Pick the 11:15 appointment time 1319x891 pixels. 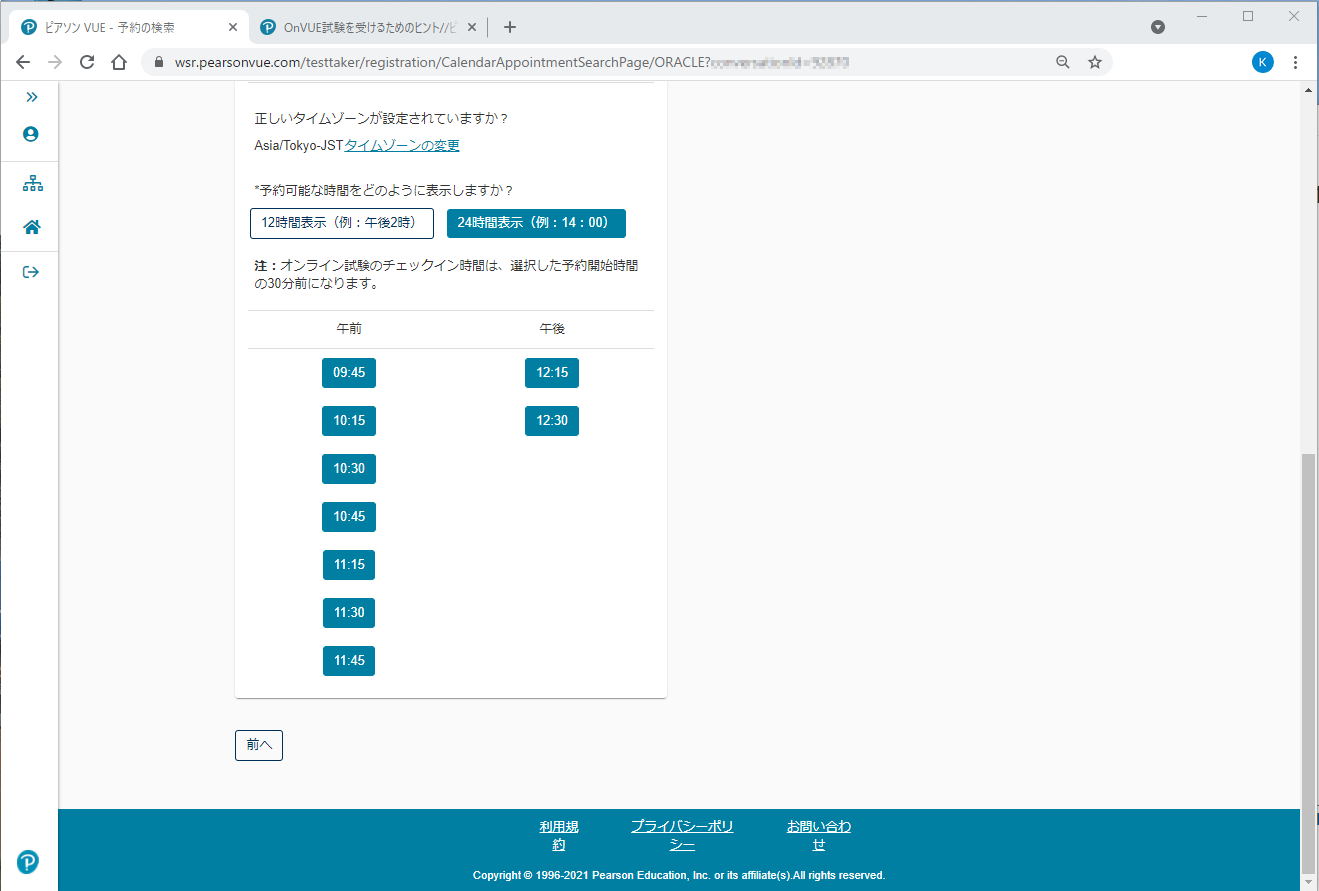(x=349, y=565)
